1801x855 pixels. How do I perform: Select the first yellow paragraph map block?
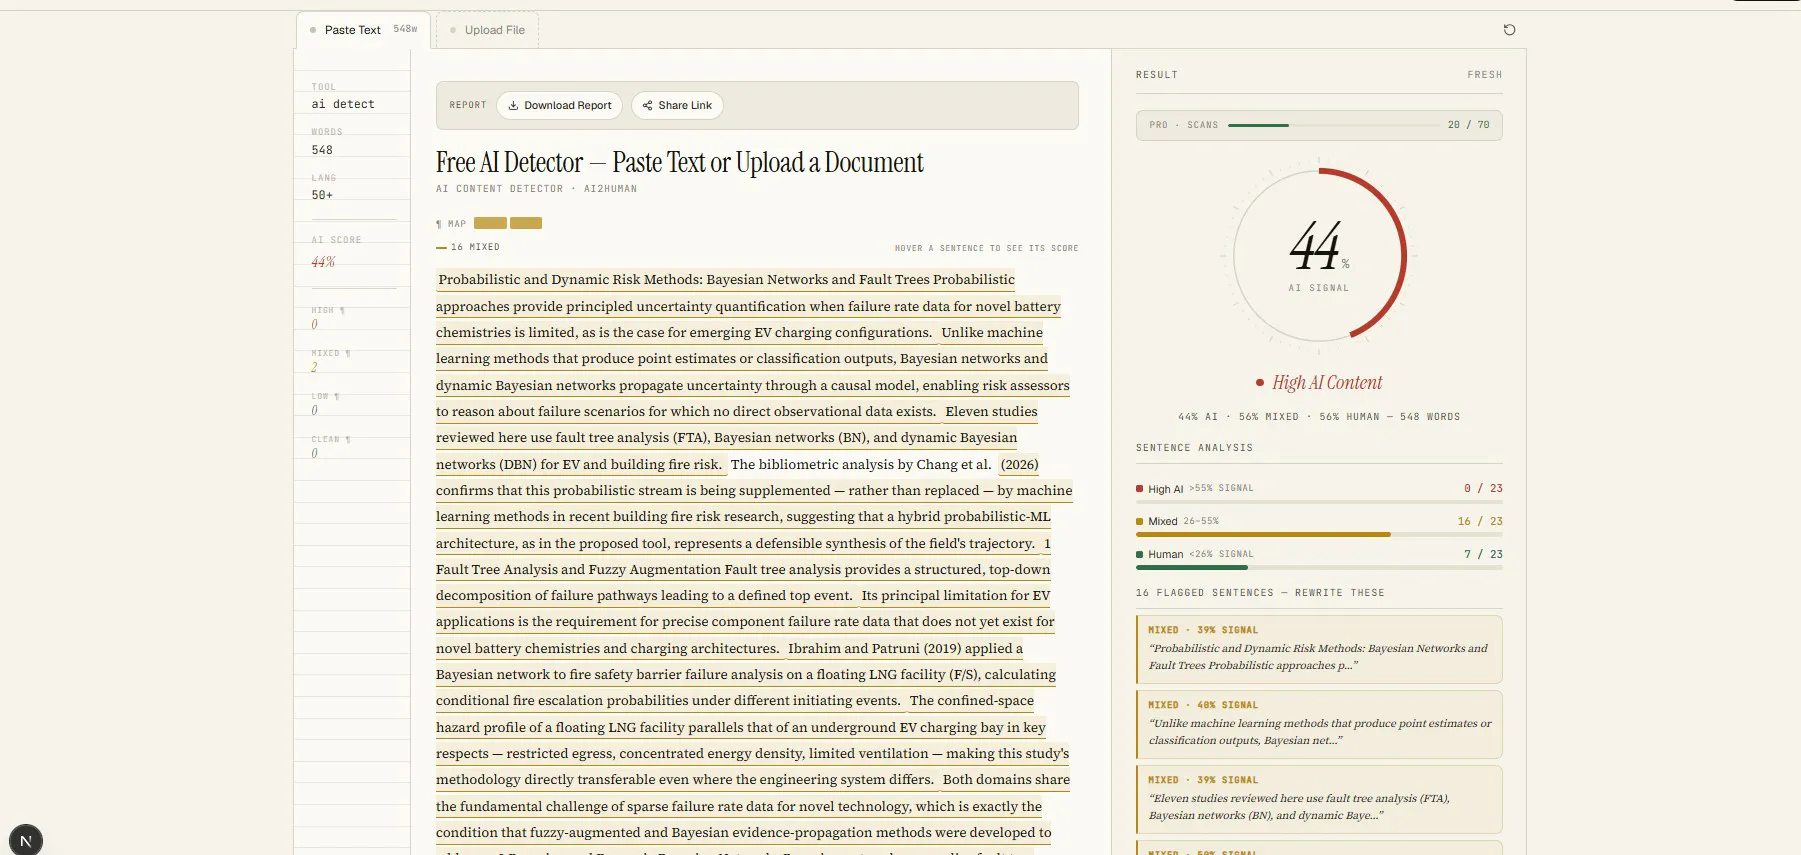[490, 223]
